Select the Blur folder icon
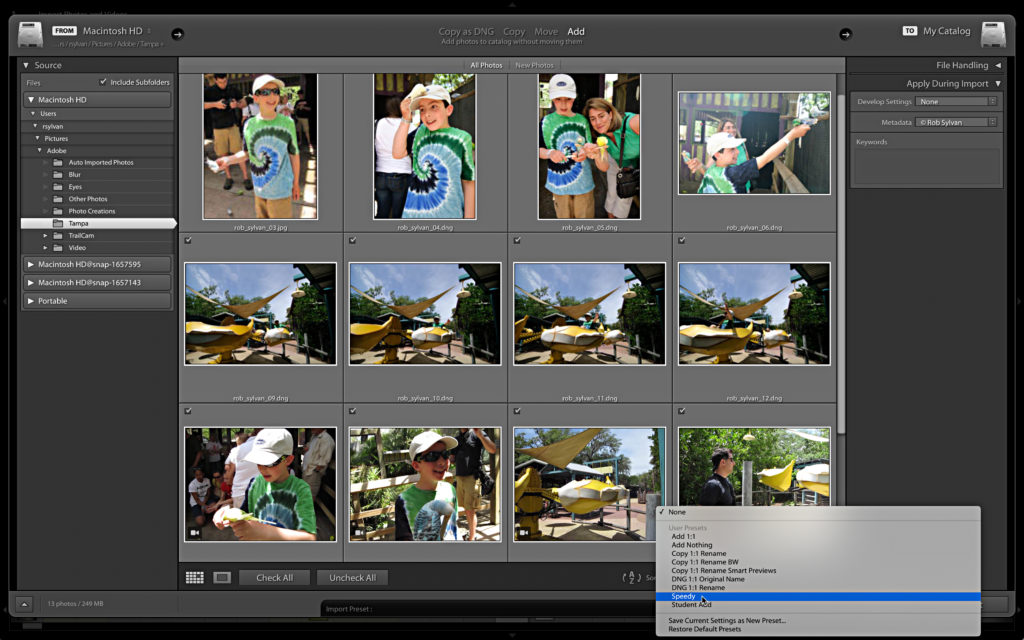The height and width of the screenshot is (640, 1024). (x=58, y=175)
